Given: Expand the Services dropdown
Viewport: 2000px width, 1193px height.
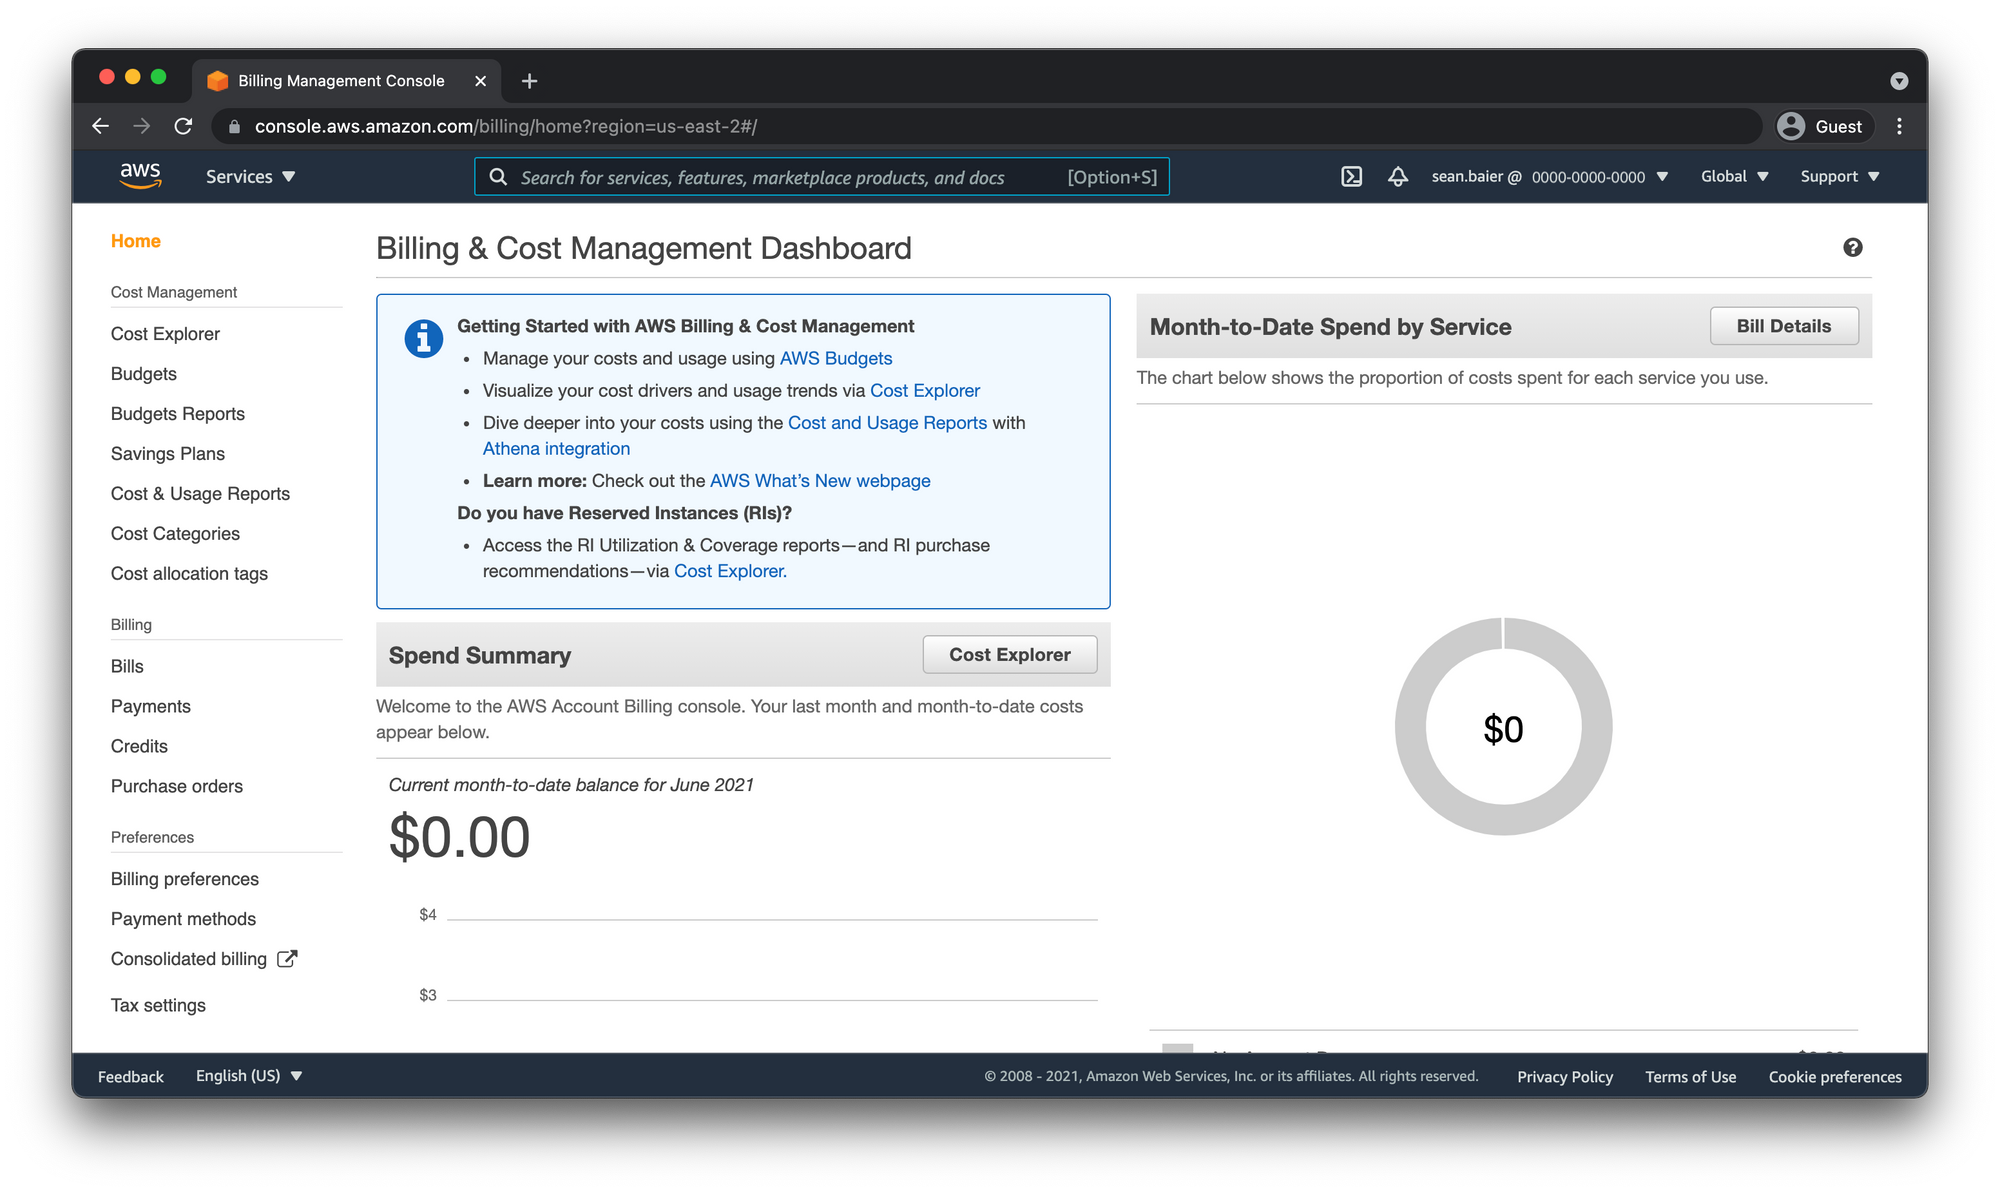Looking at the screenshot, I should tap(250, 177).
